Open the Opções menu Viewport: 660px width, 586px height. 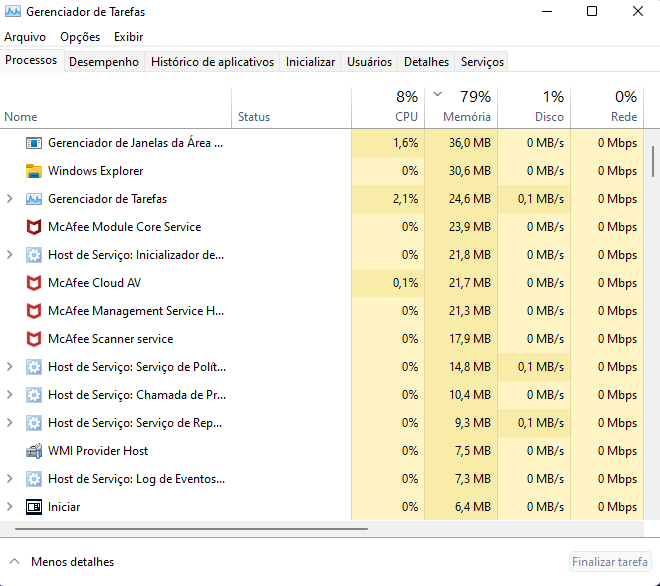coord(80,37)
